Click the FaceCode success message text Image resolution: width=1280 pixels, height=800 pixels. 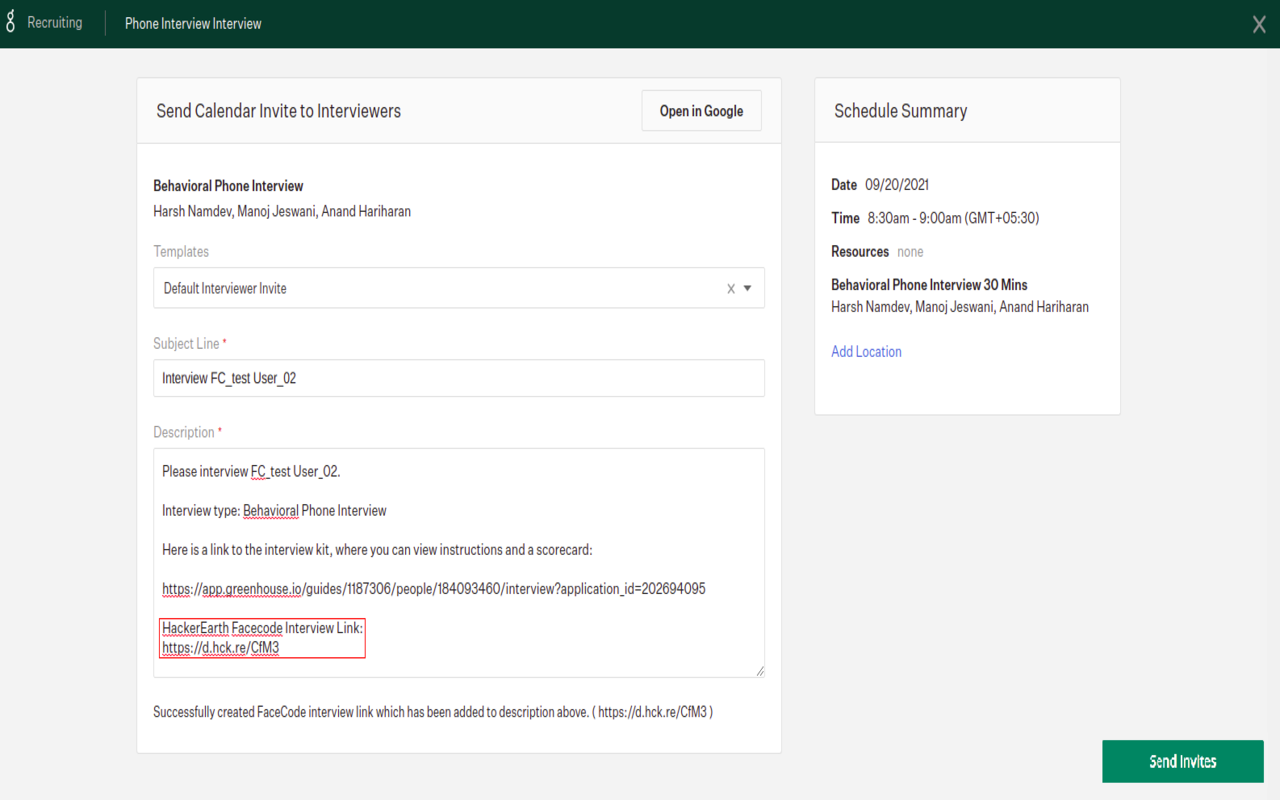(433, 712)
